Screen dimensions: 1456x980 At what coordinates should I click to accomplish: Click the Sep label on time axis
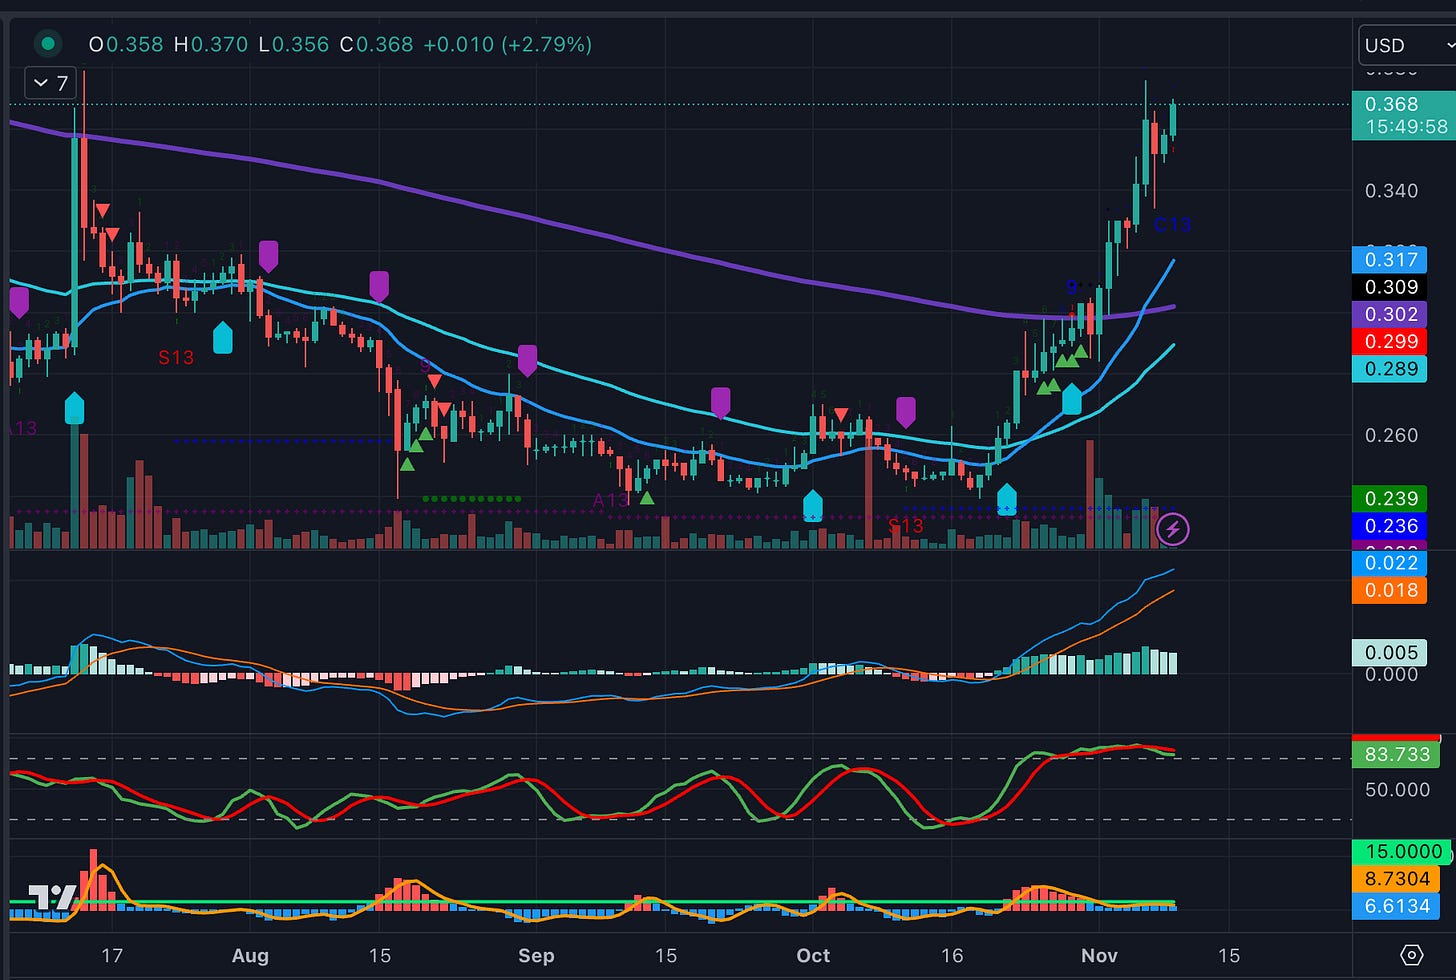pyautogui.click(x=536, y=955)
